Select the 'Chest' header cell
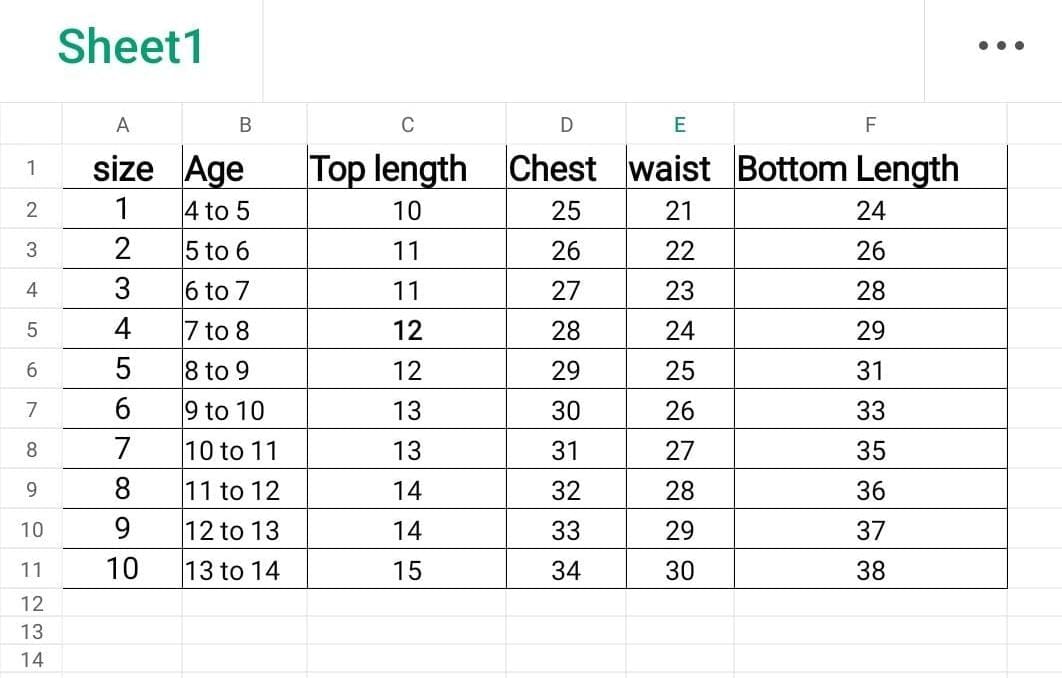 (x=553, y=169)
